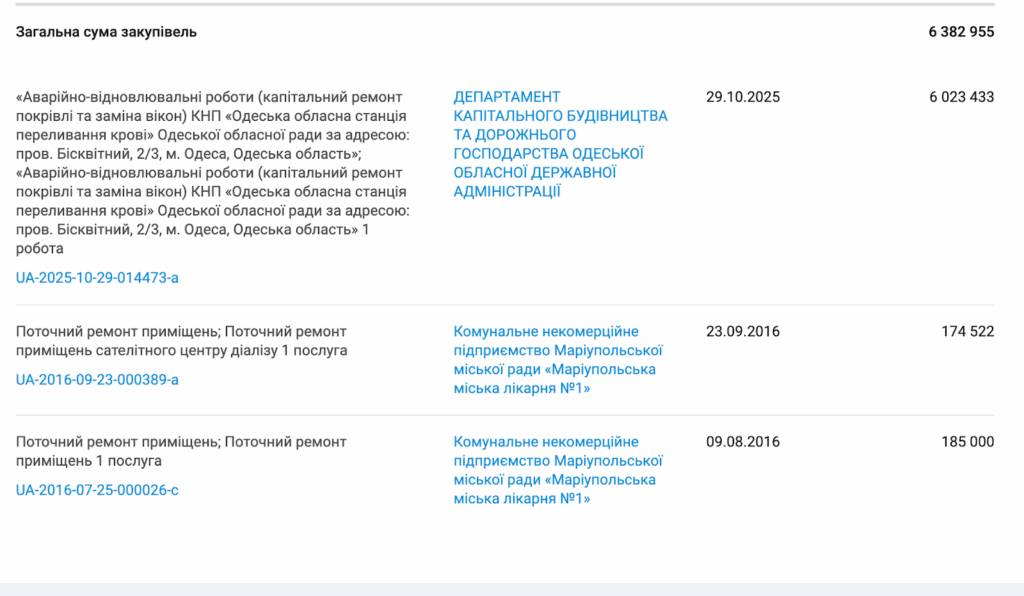Open tender link UA-2016-07-25-000026-c
Viewport: 1024px width, 596px height.
click(97, 490)
